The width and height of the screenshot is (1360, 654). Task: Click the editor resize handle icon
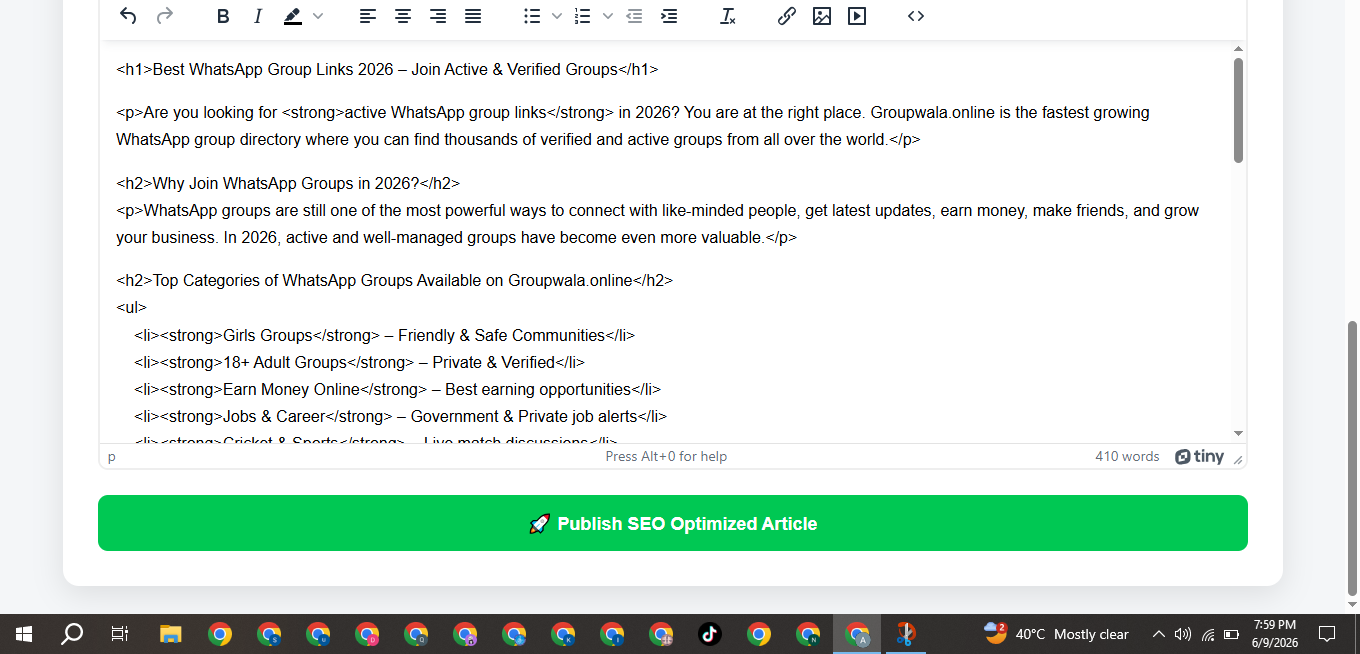pyautogui.click(x=1238, y=460)
